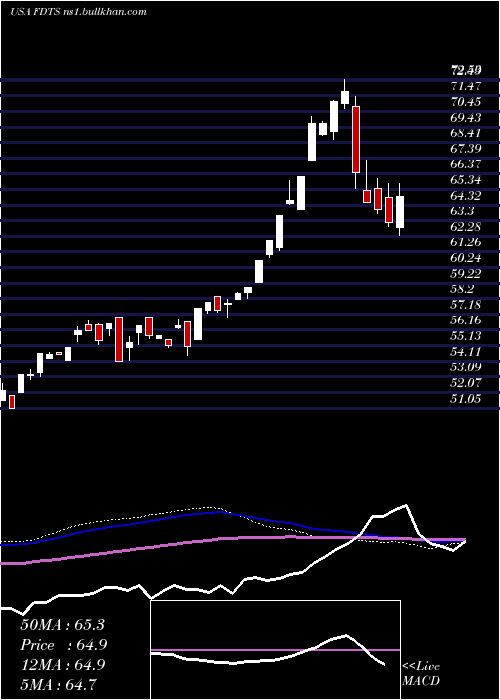Click the 50MA : 65.3 readout
The height and width of the screenshot is (700, 500).
62,625
